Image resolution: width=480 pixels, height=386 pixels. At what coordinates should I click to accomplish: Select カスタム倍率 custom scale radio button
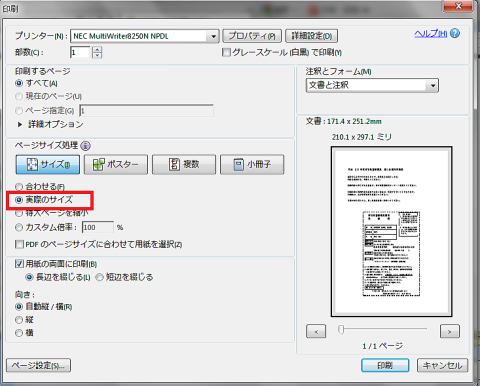click(19, 227)
